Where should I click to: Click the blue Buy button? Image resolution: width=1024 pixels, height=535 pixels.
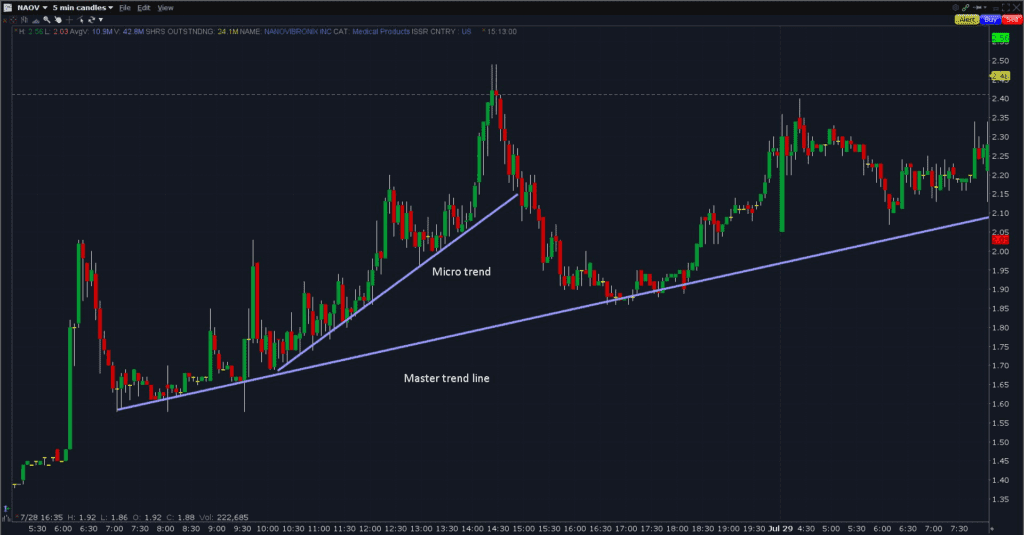(990, 19)
